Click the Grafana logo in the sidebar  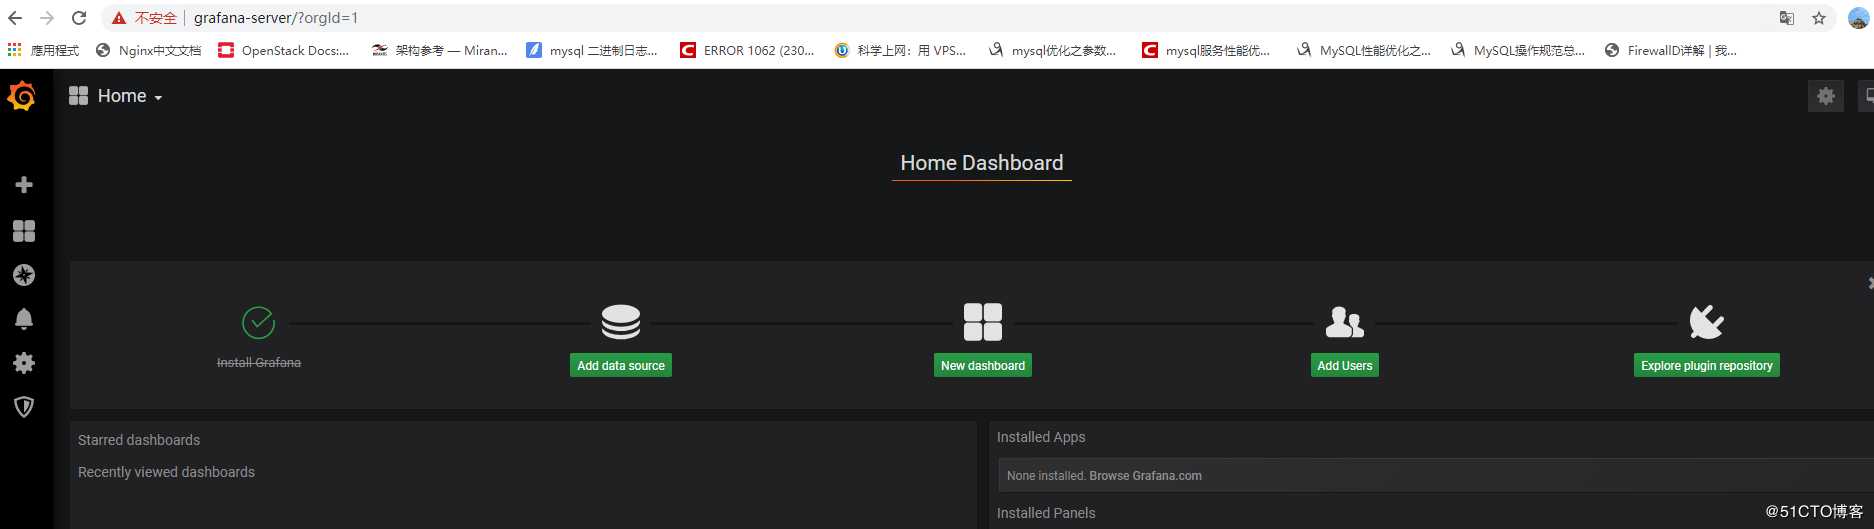22,97
